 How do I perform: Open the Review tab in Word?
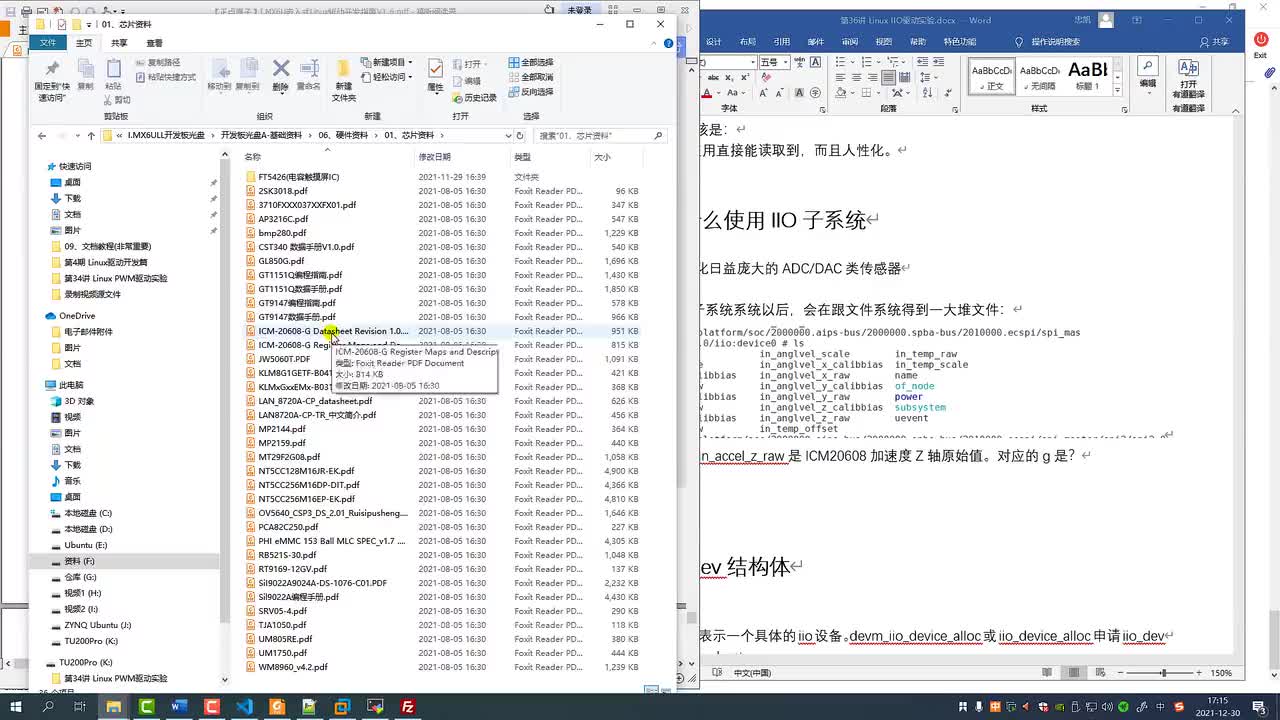tap(849, 42)
